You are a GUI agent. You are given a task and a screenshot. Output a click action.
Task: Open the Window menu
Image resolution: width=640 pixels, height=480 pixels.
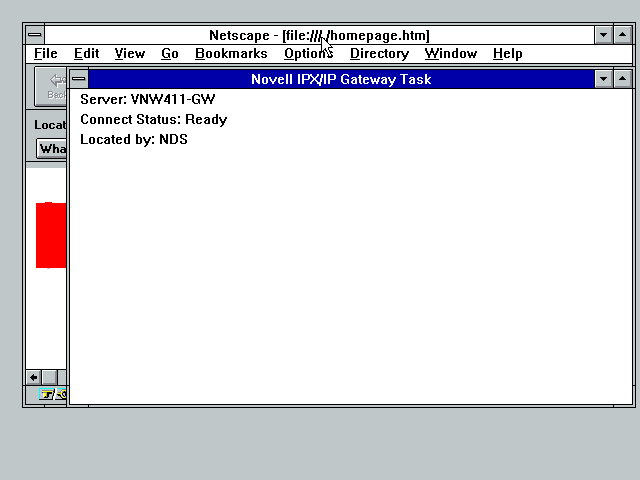click(x=451, y=53)
